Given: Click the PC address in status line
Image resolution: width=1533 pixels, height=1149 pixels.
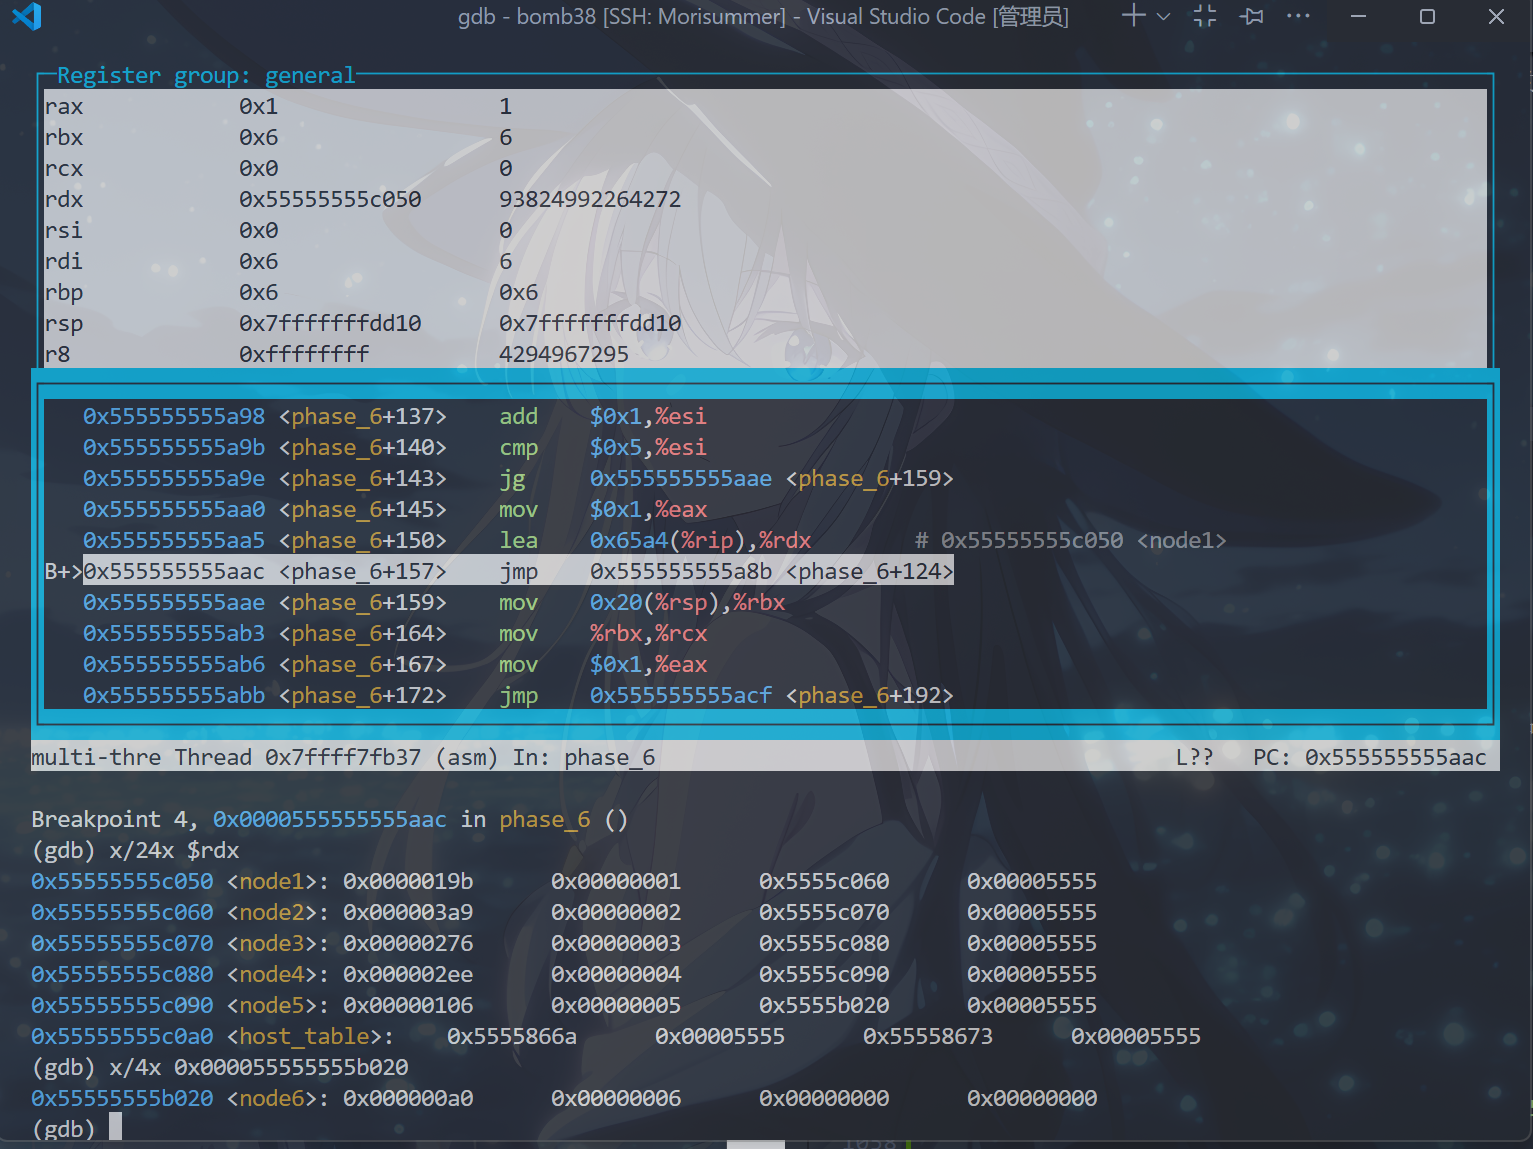Looking at the screenshot, I should click(x=1395, y=758).
